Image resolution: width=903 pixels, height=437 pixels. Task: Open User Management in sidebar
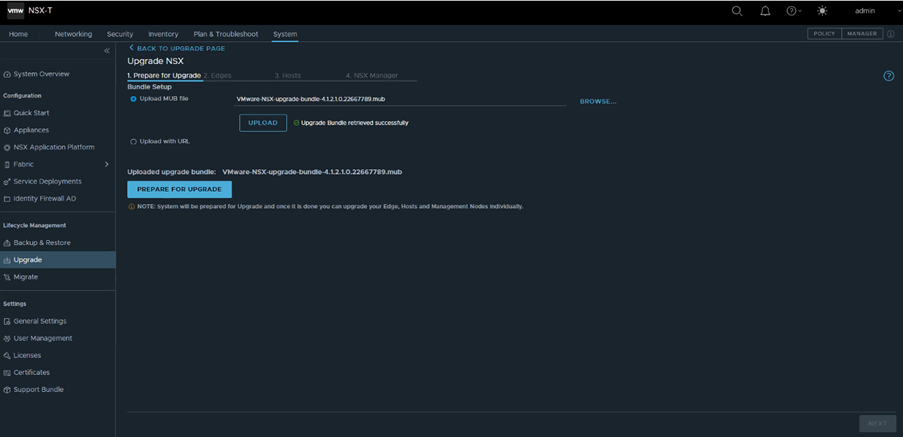(x=43, y=339)
